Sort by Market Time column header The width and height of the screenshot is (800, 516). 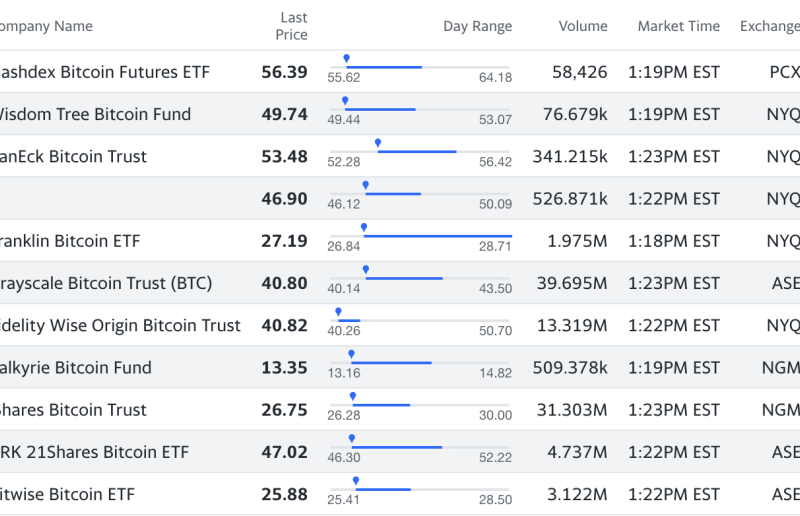(x=678, y=26)
